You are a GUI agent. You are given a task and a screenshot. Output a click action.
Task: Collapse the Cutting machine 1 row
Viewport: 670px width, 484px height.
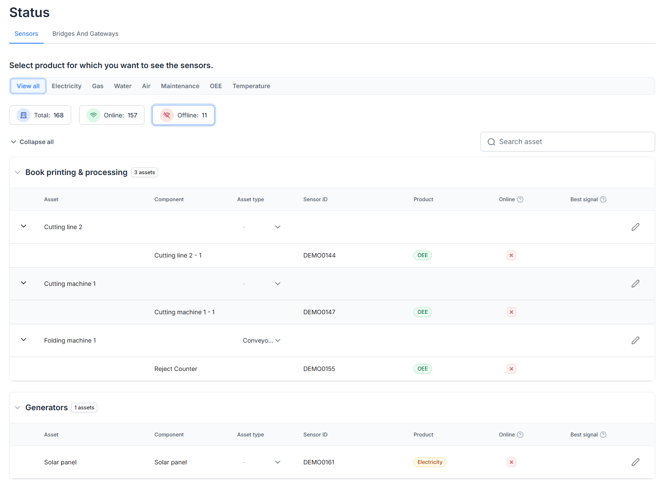pyautogui.click(x=24, y=283)
